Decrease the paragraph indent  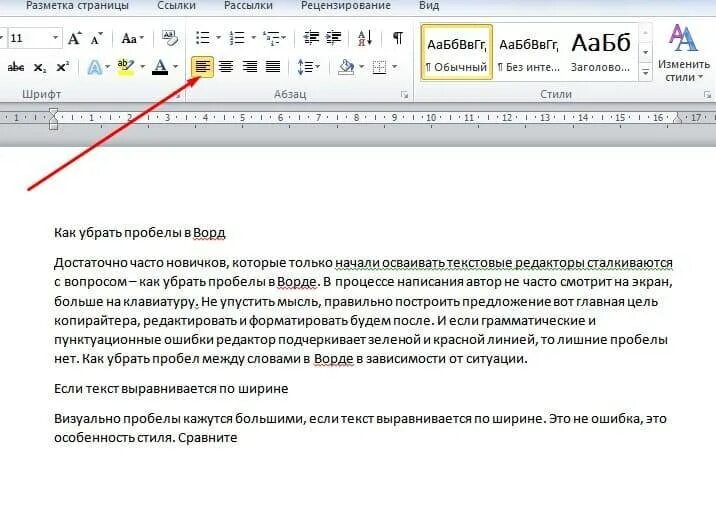point(311,38)
